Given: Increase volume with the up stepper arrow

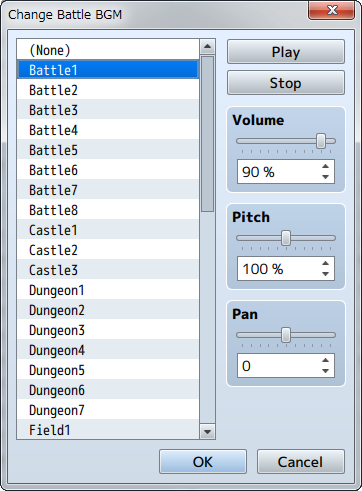Looking at the screenshot, I should [326, 166].
